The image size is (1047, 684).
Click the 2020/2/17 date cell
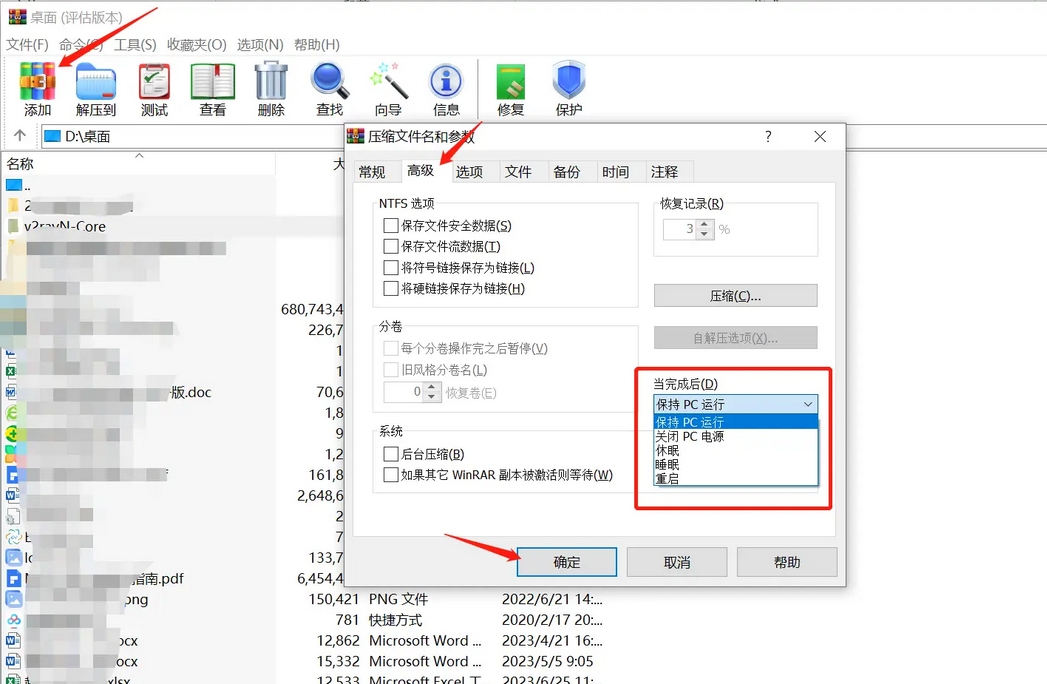pyautogui.click(x=552, y=620)
